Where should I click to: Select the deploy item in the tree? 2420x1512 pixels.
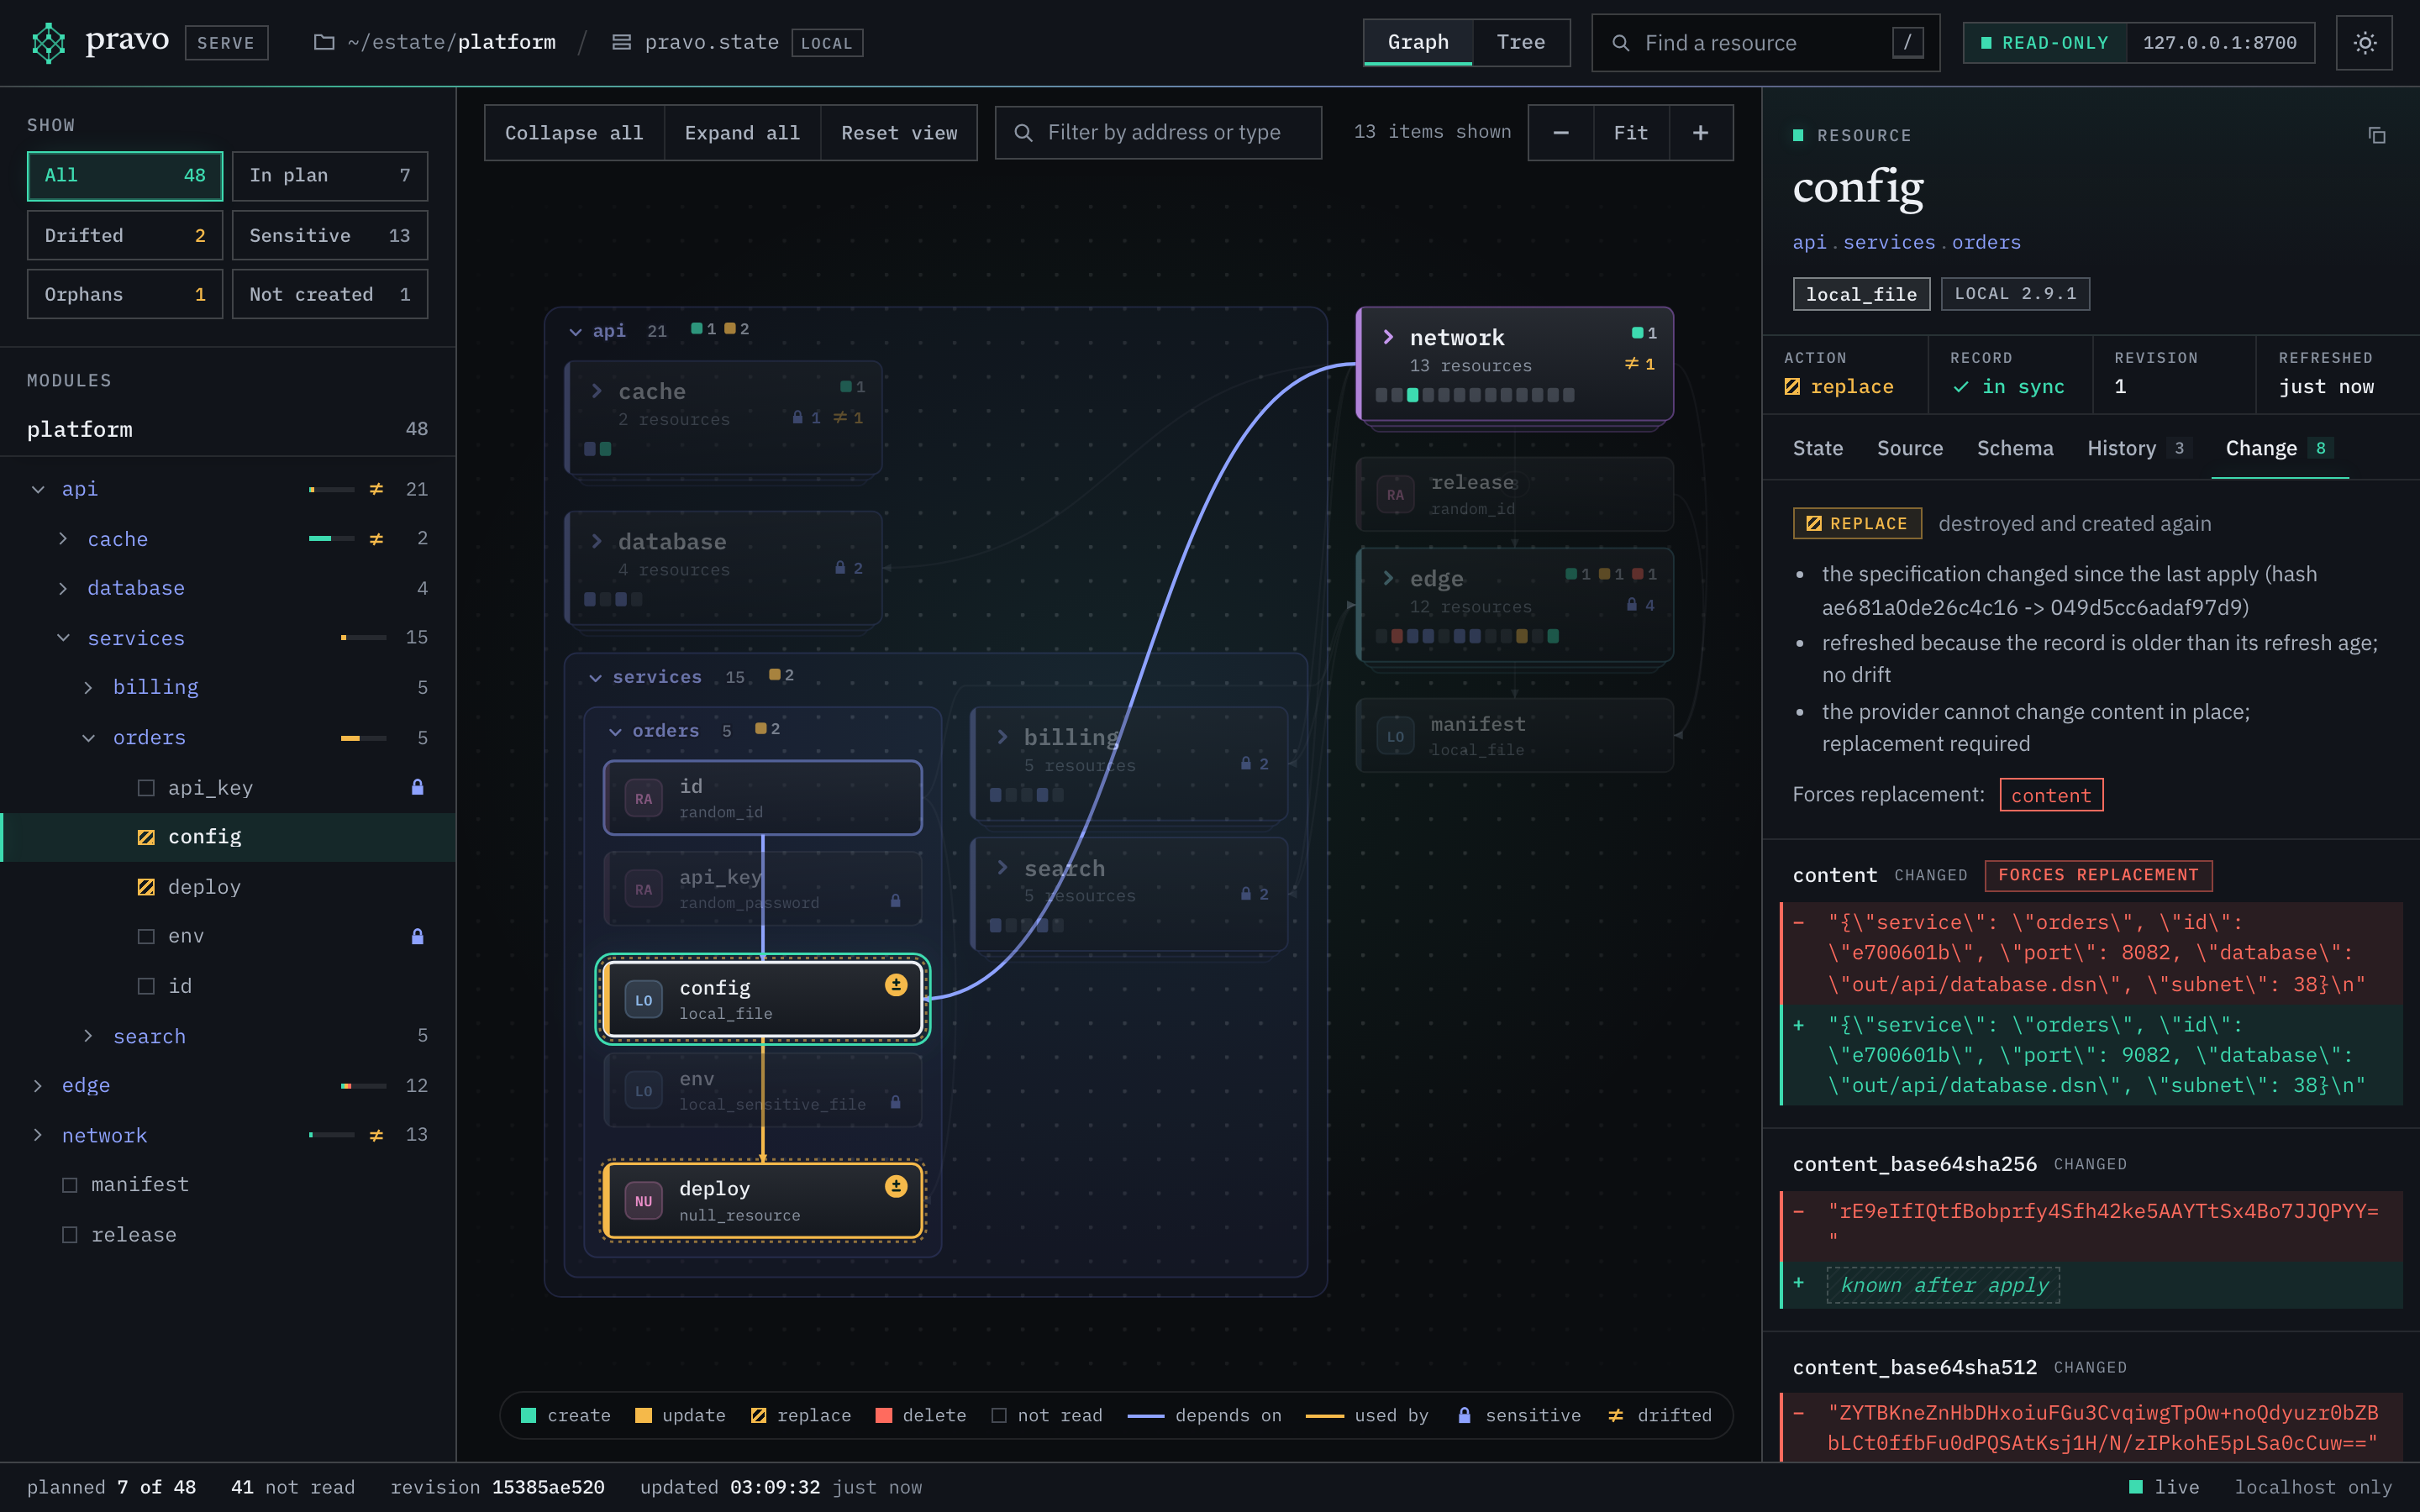[228, 887]
